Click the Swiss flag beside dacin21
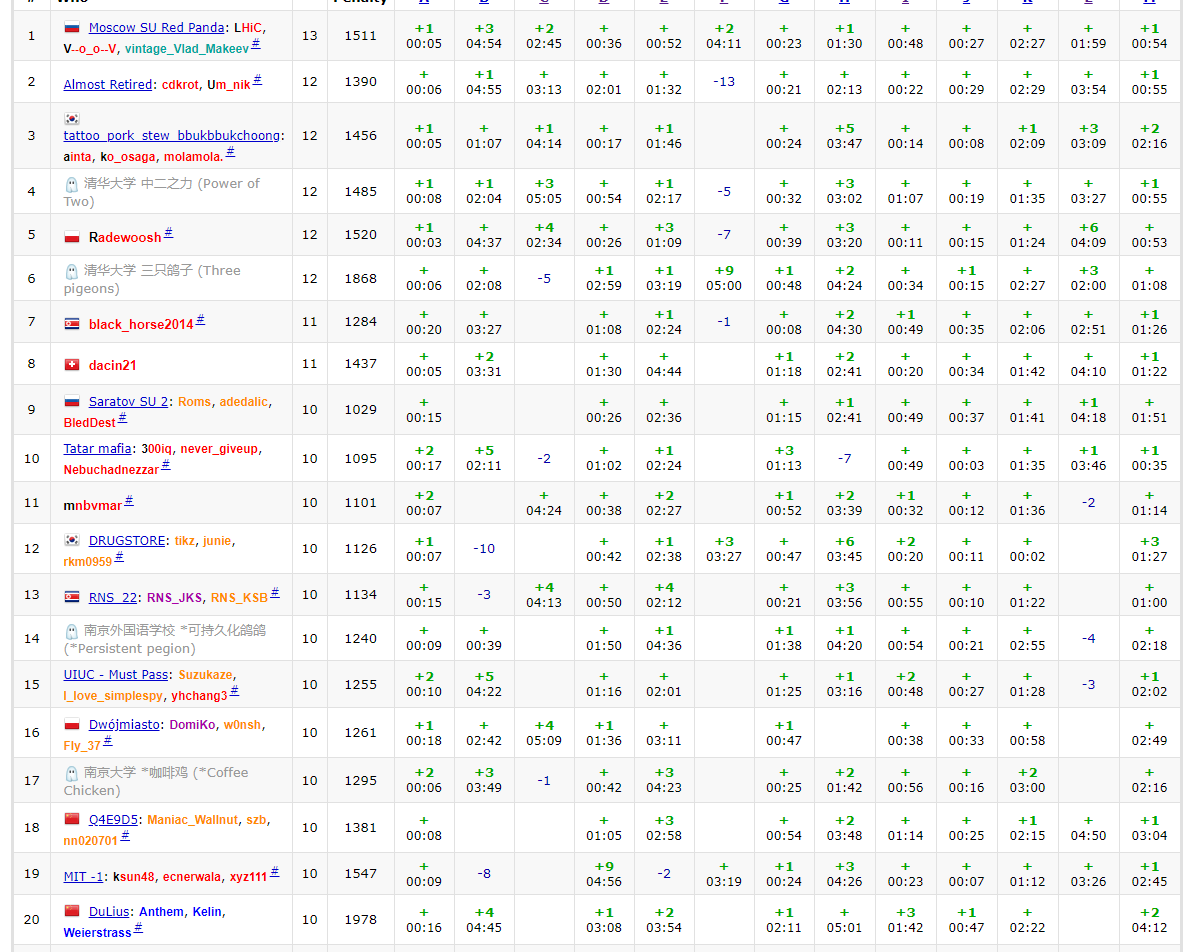Viewport: 1201px width, 952px height. point(72,365)
